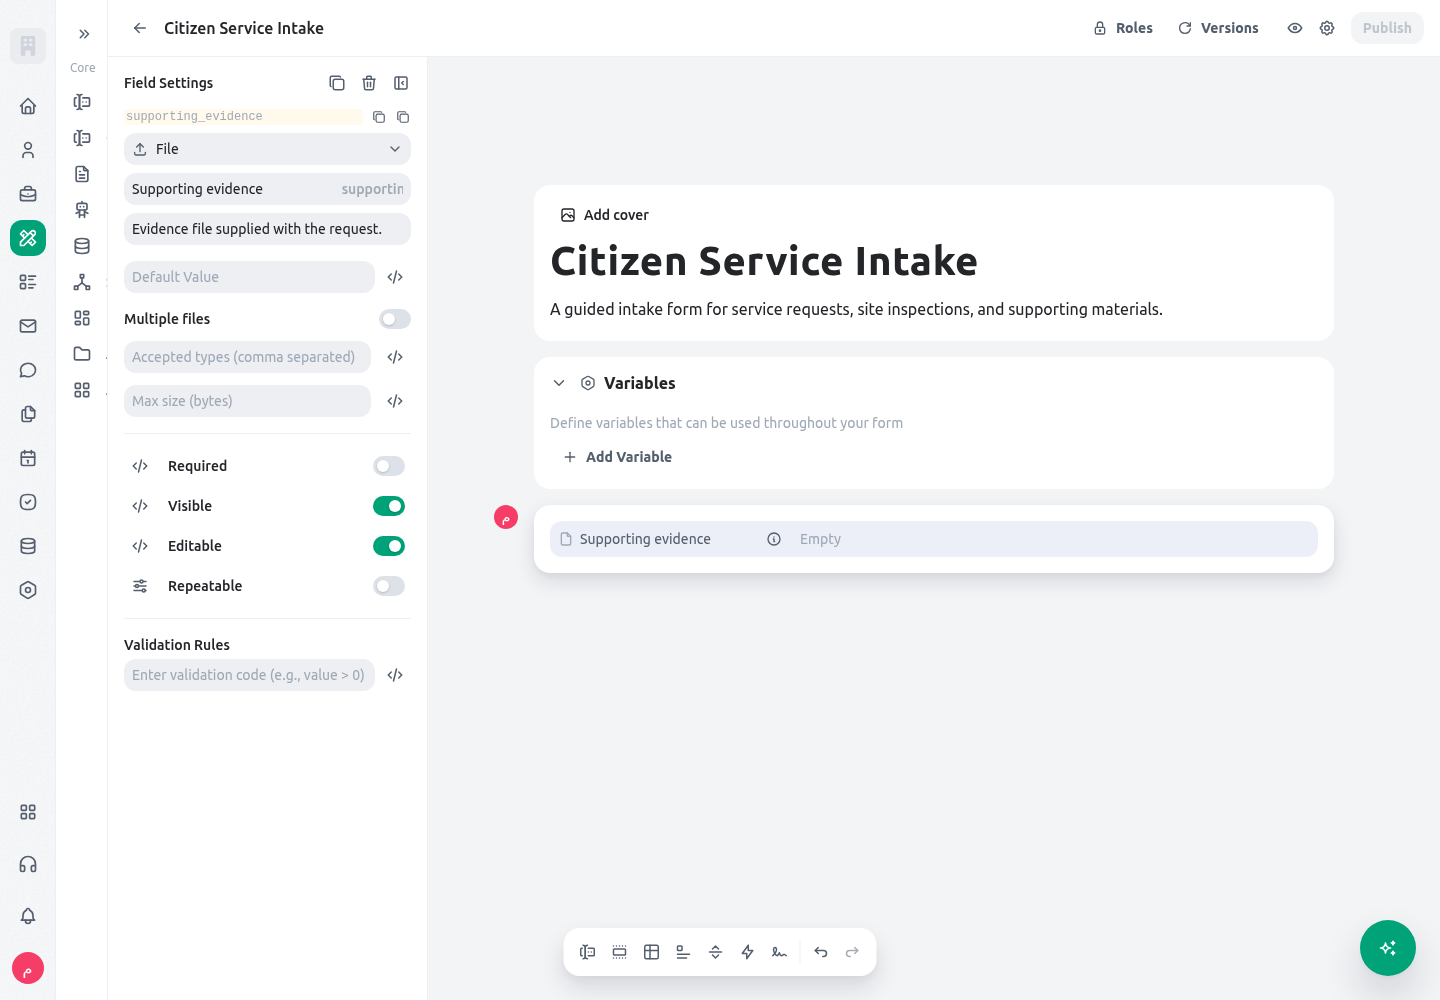Open the user profile icon in left sidebar
Viewport: 1440px width, 1000px height.
coord(28,150)
